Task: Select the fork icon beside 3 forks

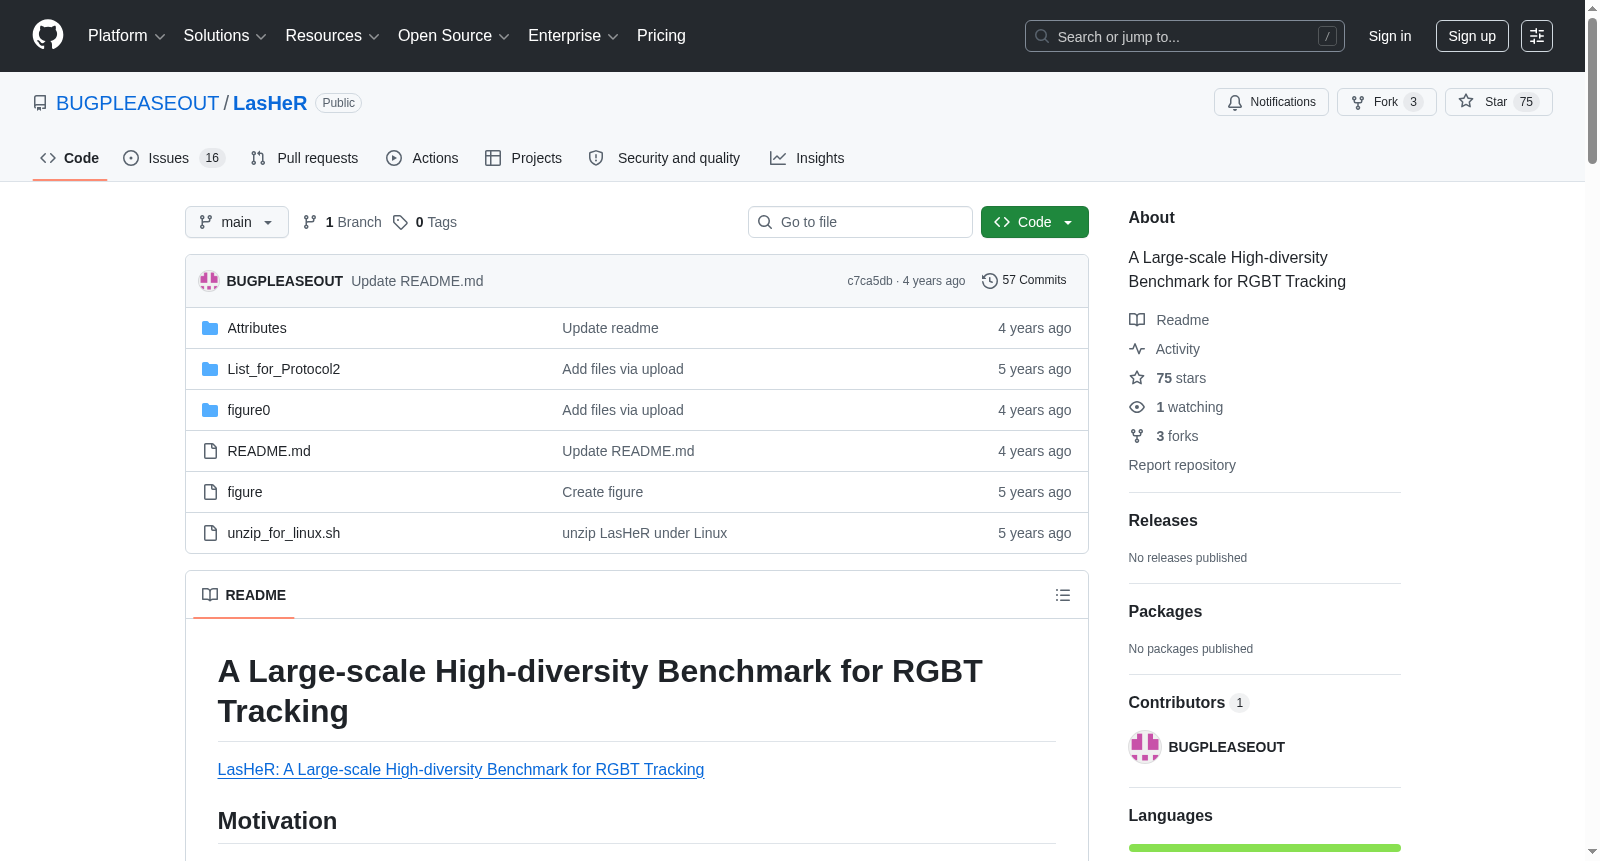Action: click(x=1137, y=436)
